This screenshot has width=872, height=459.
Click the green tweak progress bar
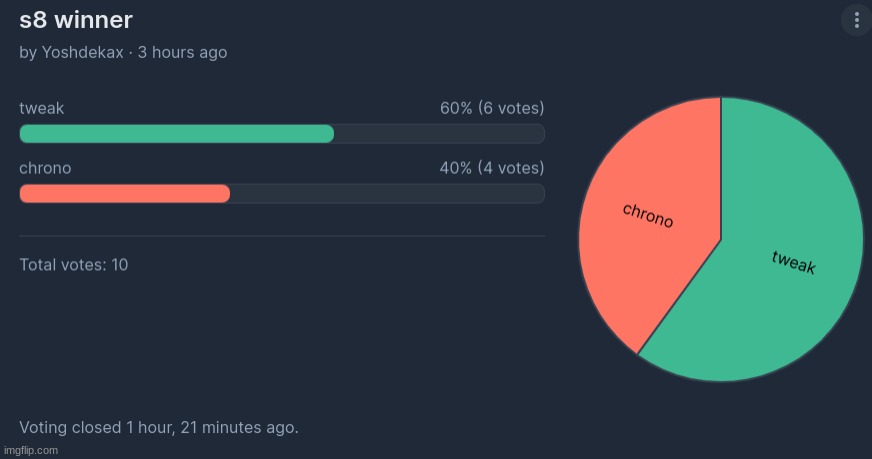pos(177,134)
